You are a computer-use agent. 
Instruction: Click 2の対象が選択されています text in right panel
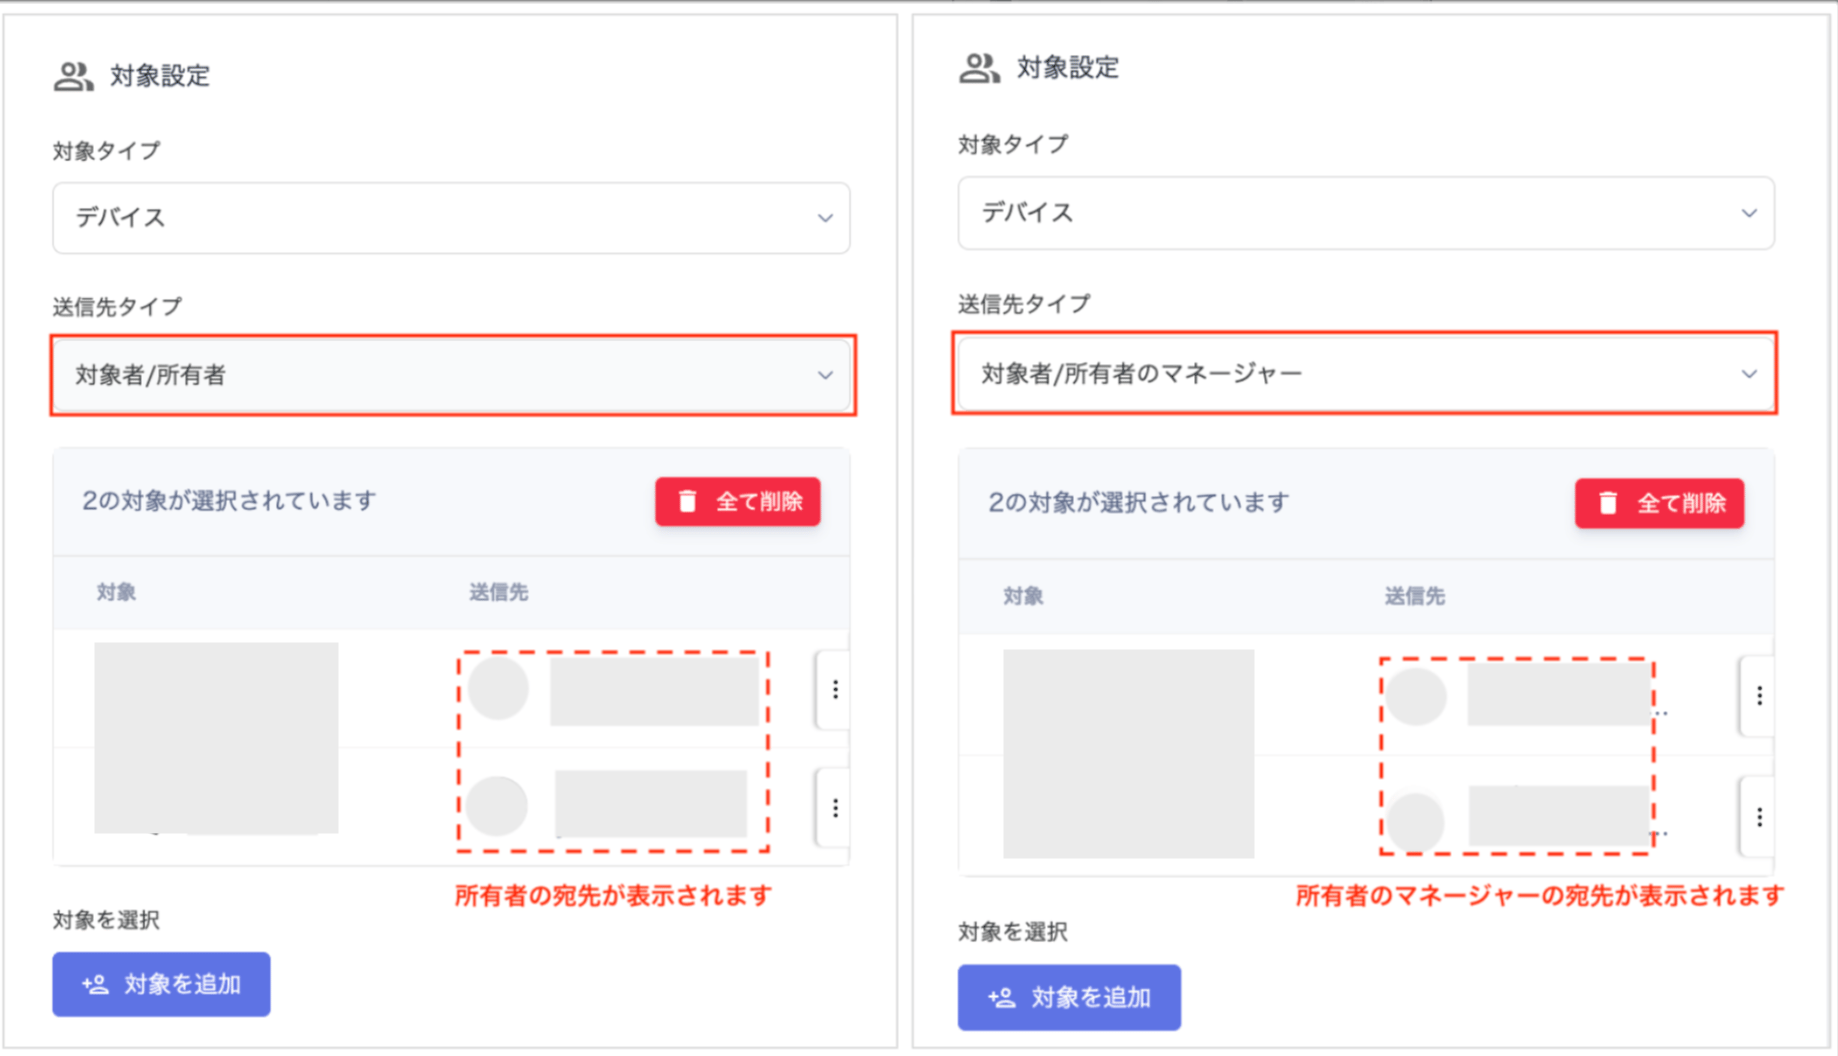1138,502
